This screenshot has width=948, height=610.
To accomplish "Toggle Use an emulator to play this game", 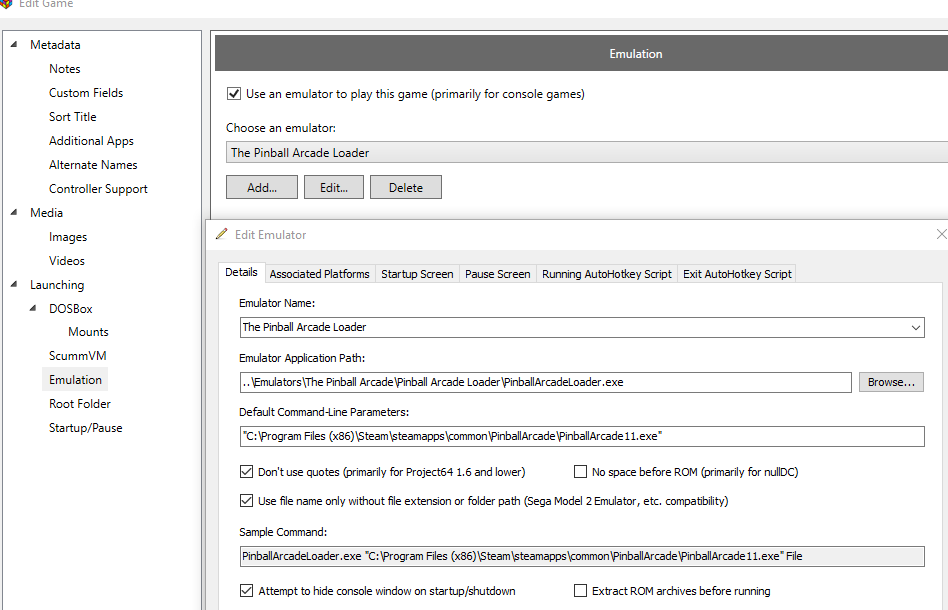I will [233, 94].
